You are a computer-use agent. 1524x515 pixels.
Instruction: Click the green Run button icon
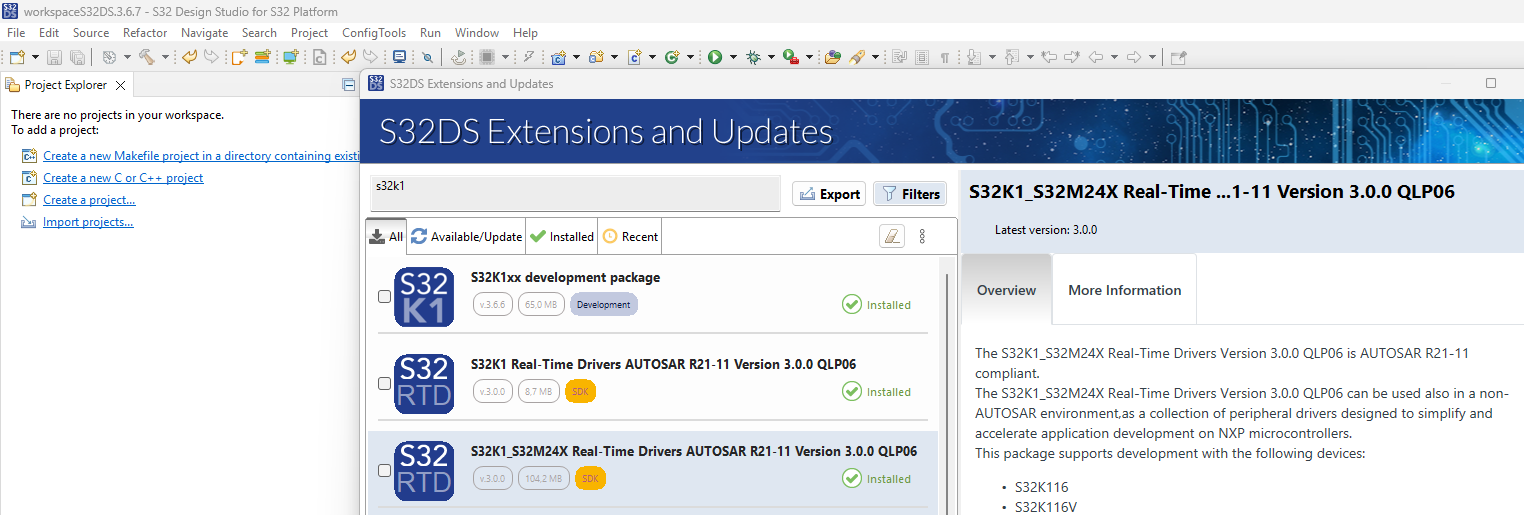715,57
